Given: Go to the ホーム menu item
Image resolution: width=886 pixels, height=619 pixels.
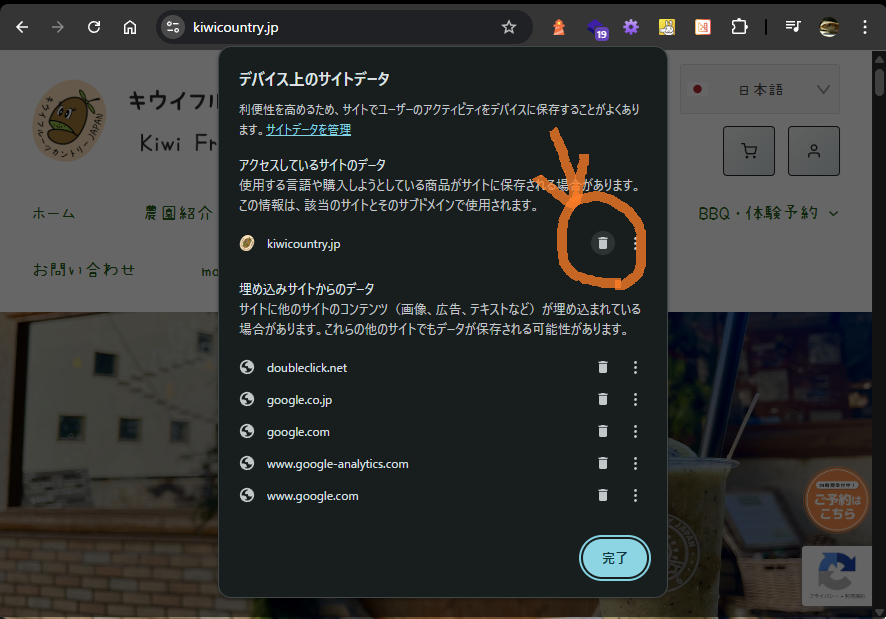Looking at the screenshot, I should tap(54, 213).
